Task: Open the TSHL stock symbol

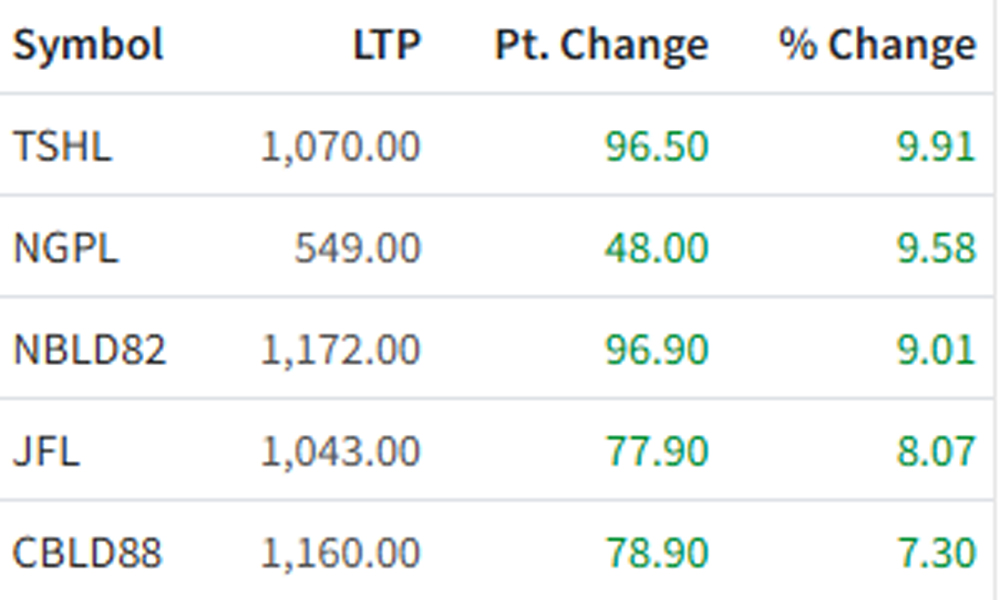Action: click(x=62, y=146)
